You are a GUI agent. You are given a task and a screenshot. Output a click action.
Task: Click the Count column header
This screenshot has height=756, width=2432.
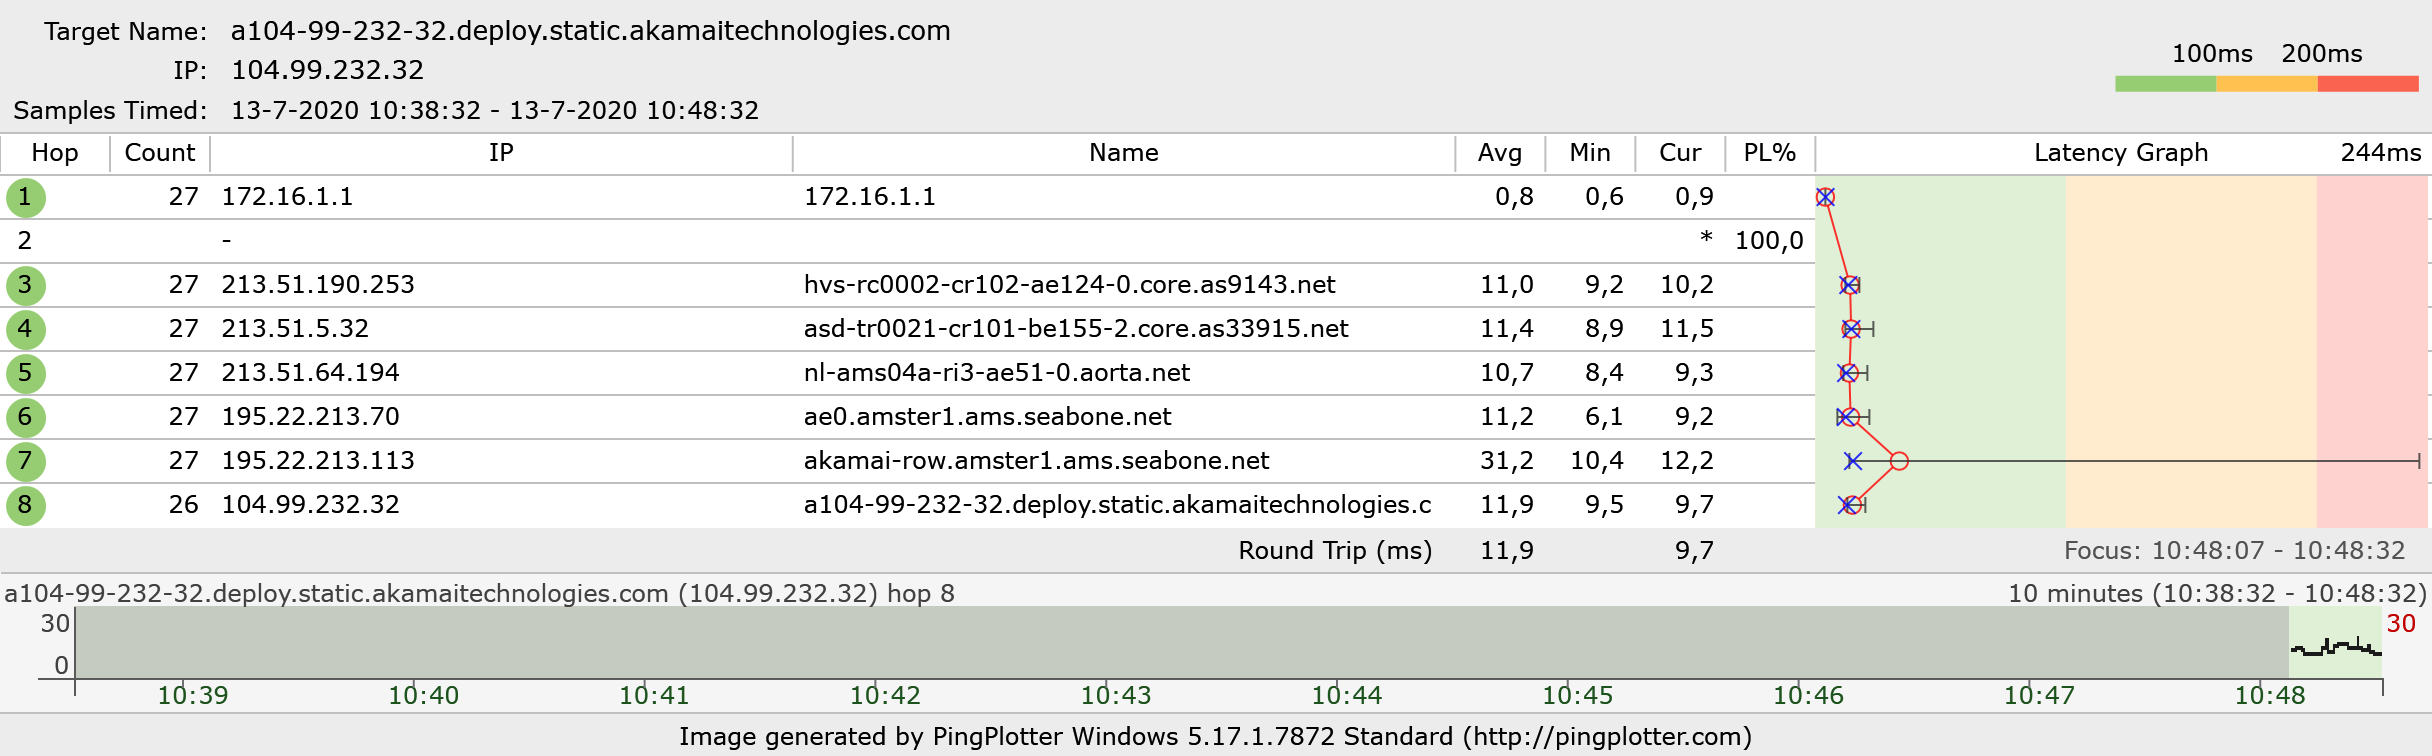click(160, 153)
